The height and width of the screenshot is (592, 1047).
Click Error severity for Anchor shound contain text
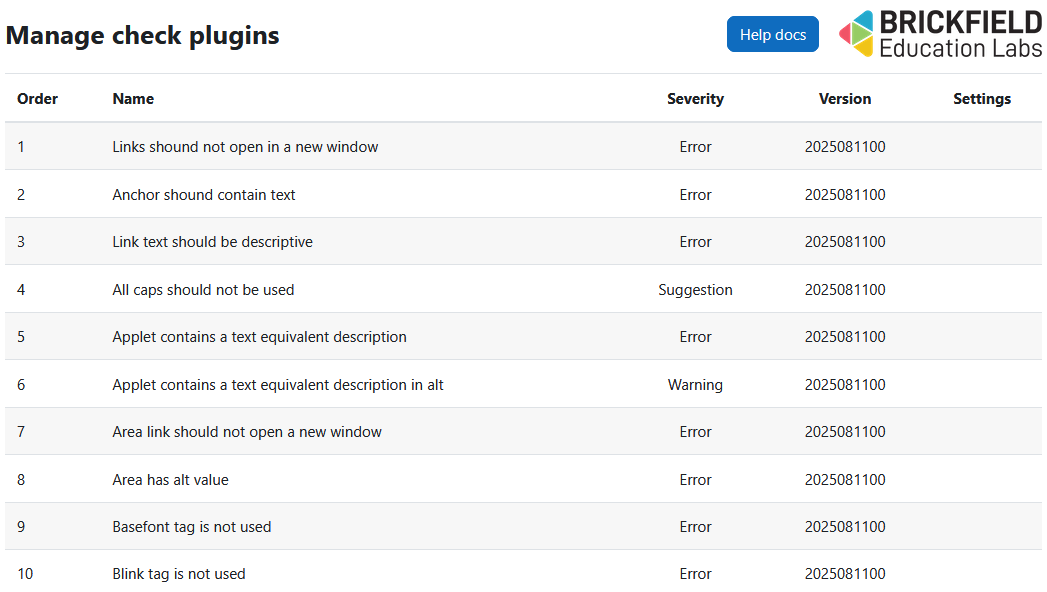click(x=695, y=195)
